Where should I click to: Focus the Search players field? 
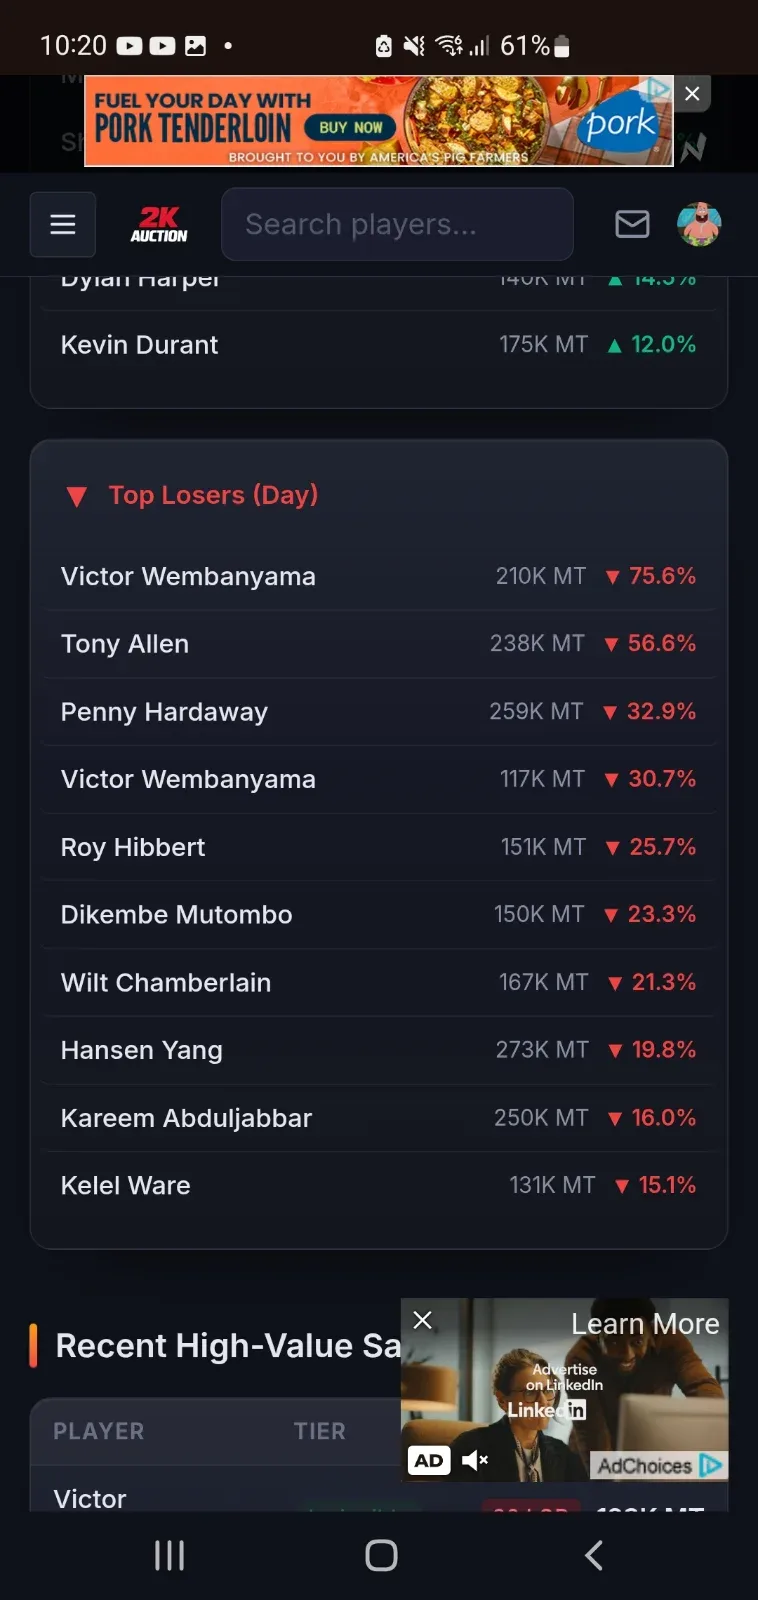pos(397,224)
